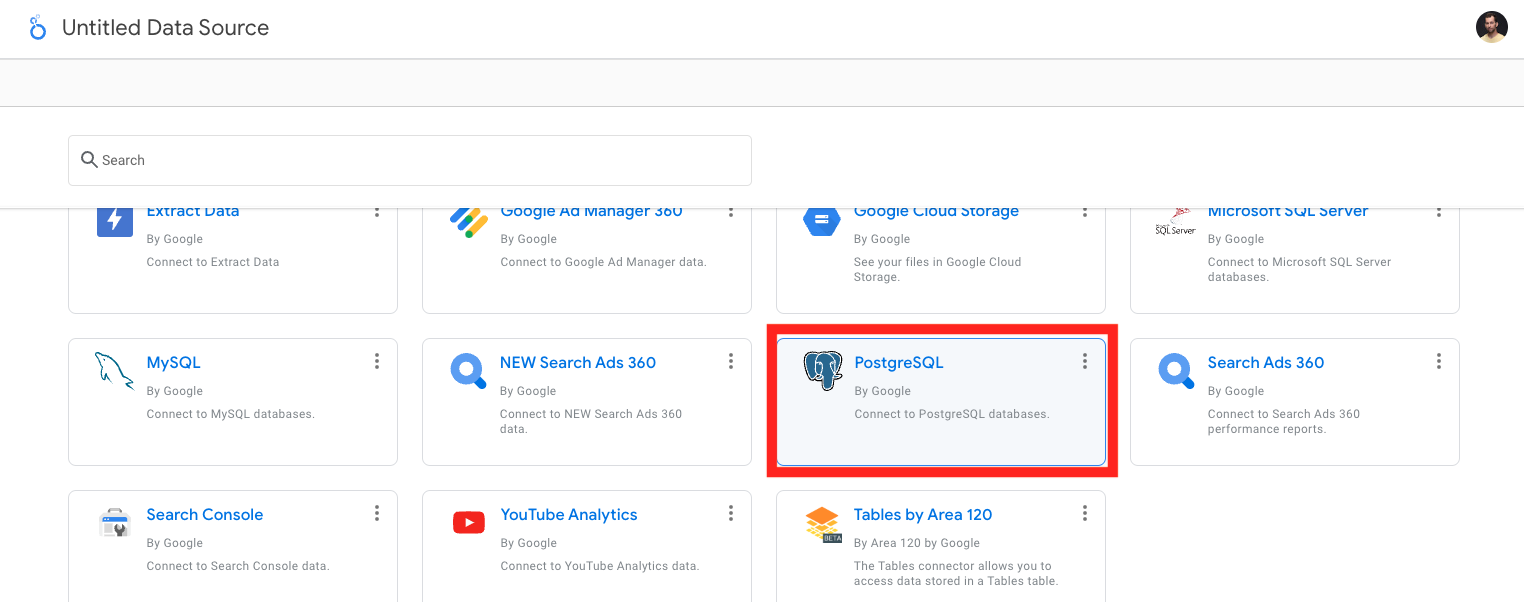
Task: Click the Looker Studio logo icon
Action: (x=38, y=27)
